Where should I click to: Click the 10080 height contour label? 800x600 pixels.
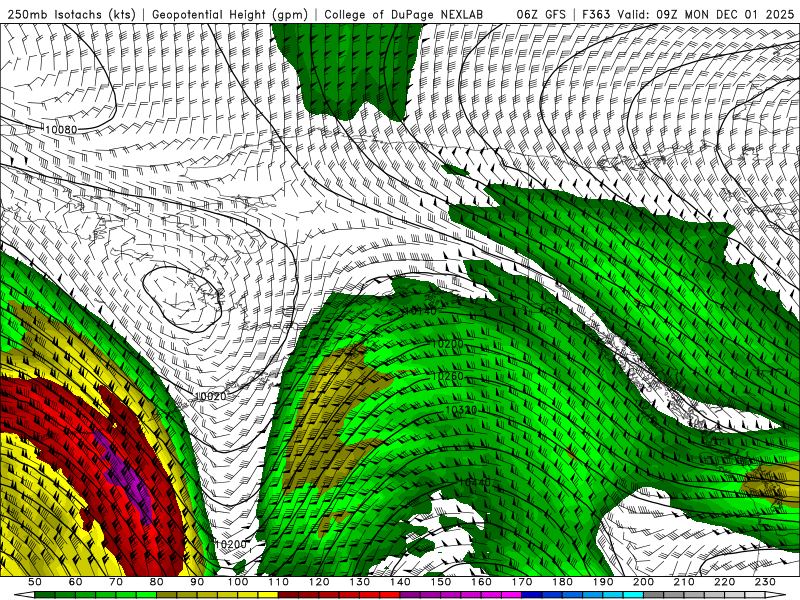click(x=61, y=130)
